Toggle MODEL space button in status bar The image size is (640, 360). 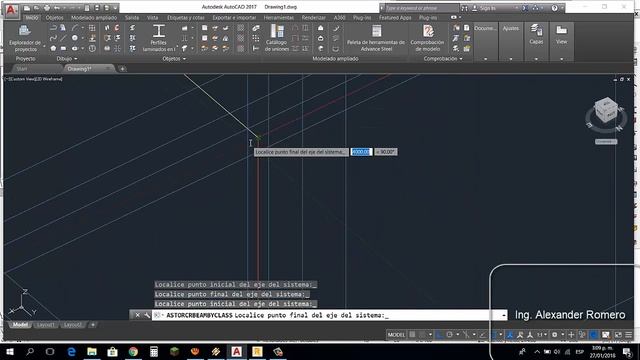[396, 335]
